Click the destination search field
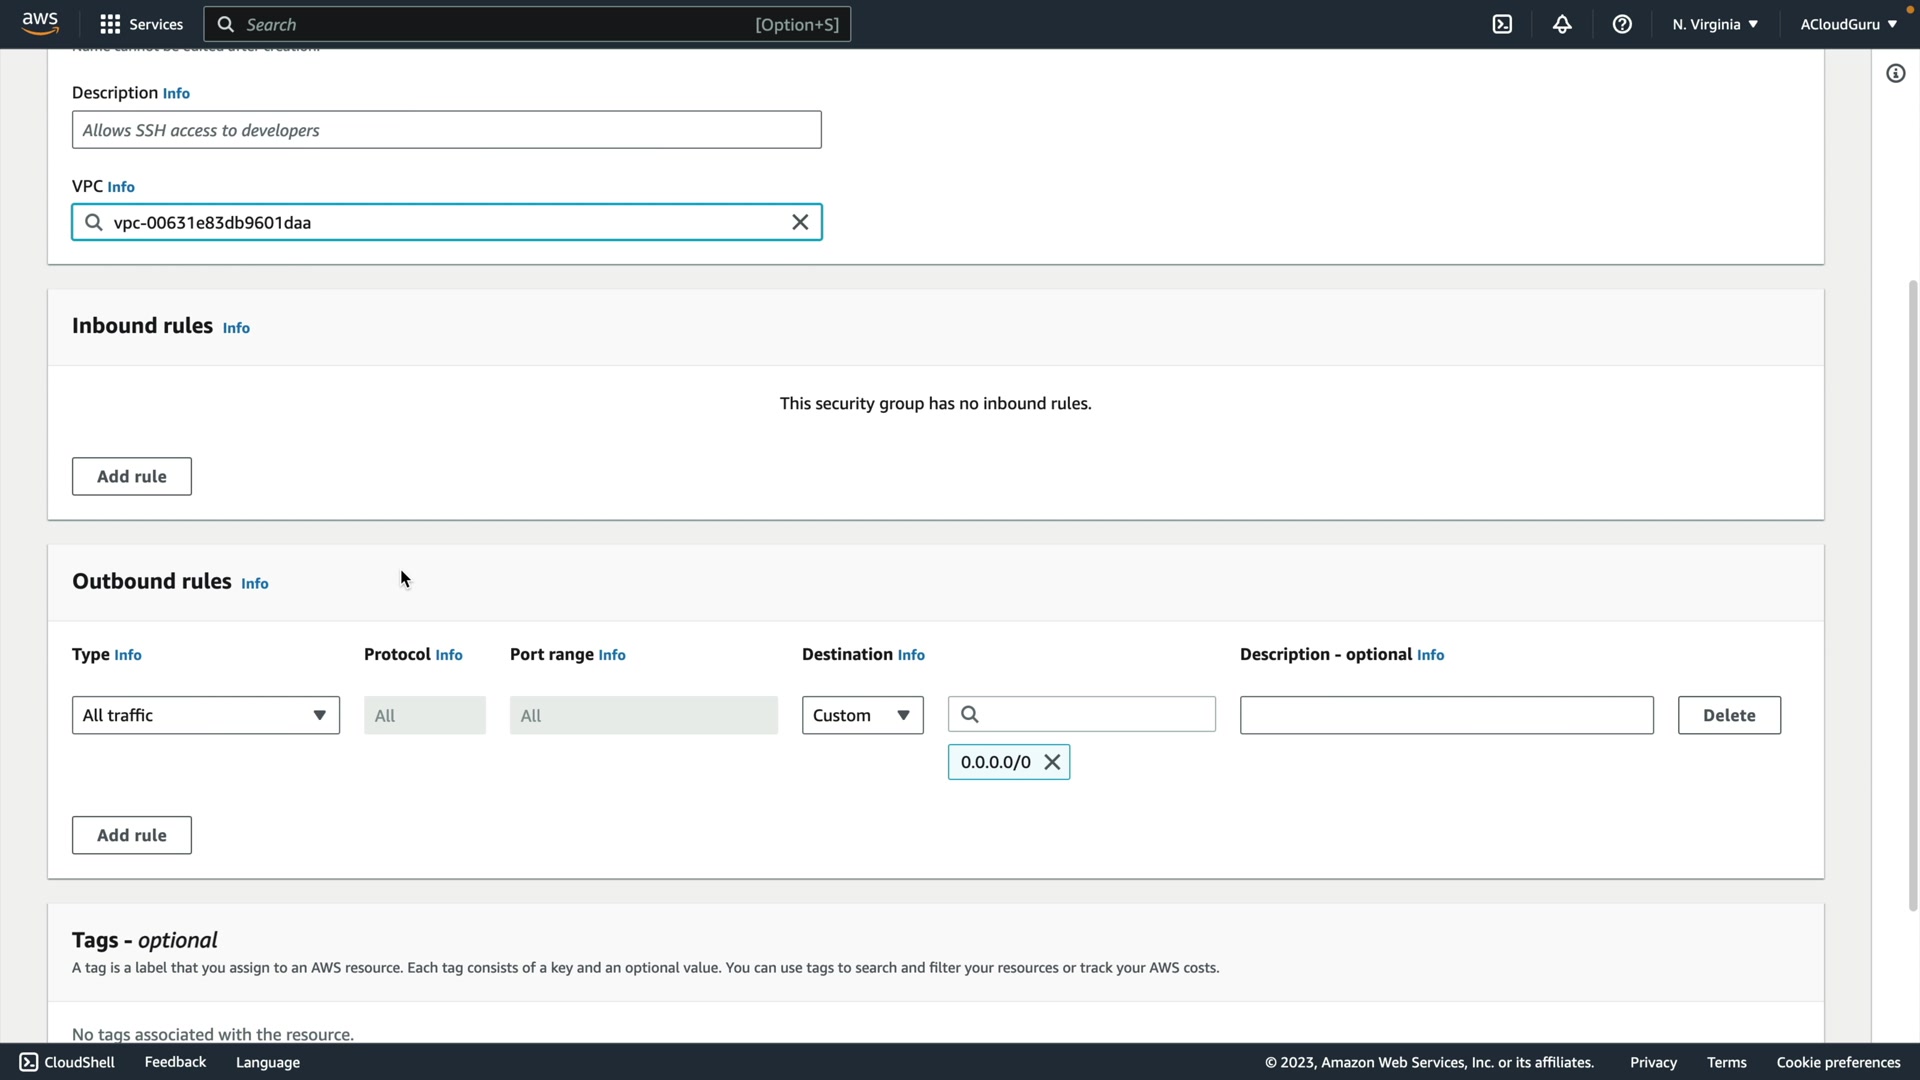 click(x=1090, y=714)
